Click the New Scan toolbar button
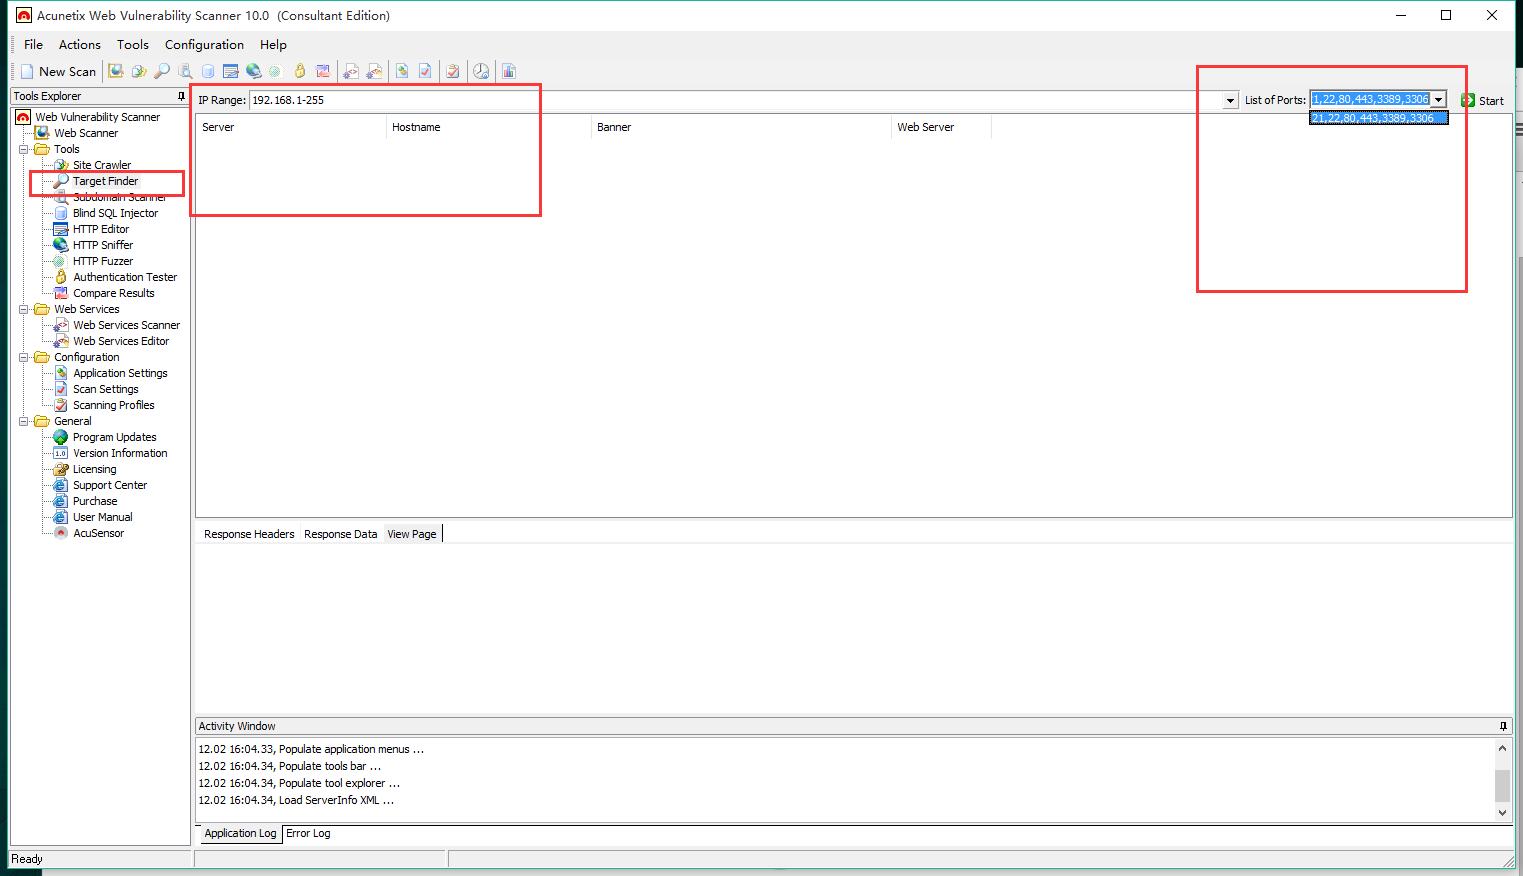Image resolution: width=1523 pixels, height=876 pixels. click(x=59, y=71)
